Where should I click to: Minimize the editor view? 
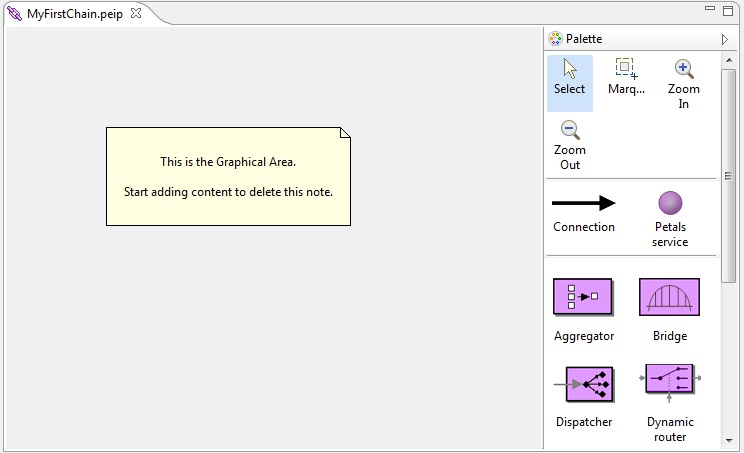[x=710, y=9]
